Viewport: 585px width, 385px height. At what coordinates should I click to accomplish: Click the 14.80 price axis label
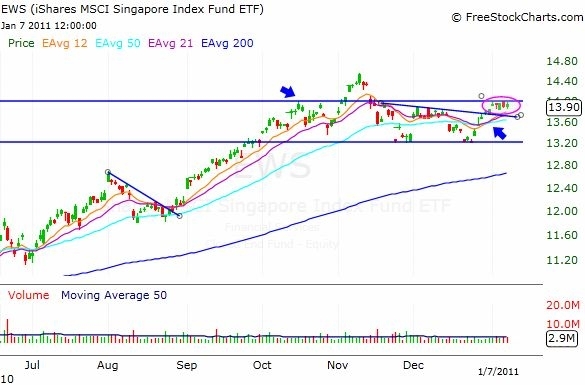(561, 61)
